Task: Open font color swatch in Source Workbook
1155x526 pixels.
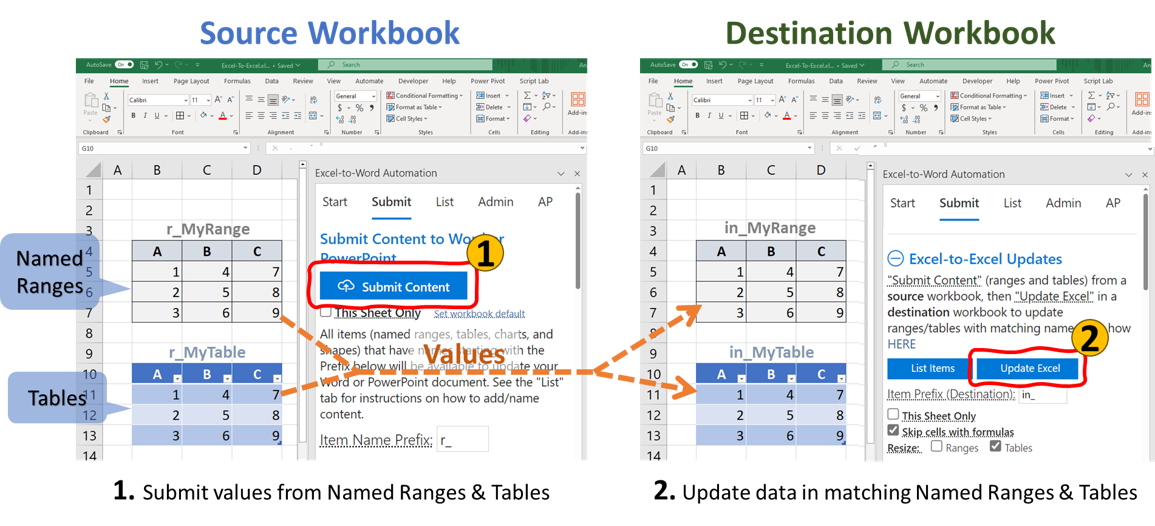Action: pyautogui.click(x=223, y=116)
